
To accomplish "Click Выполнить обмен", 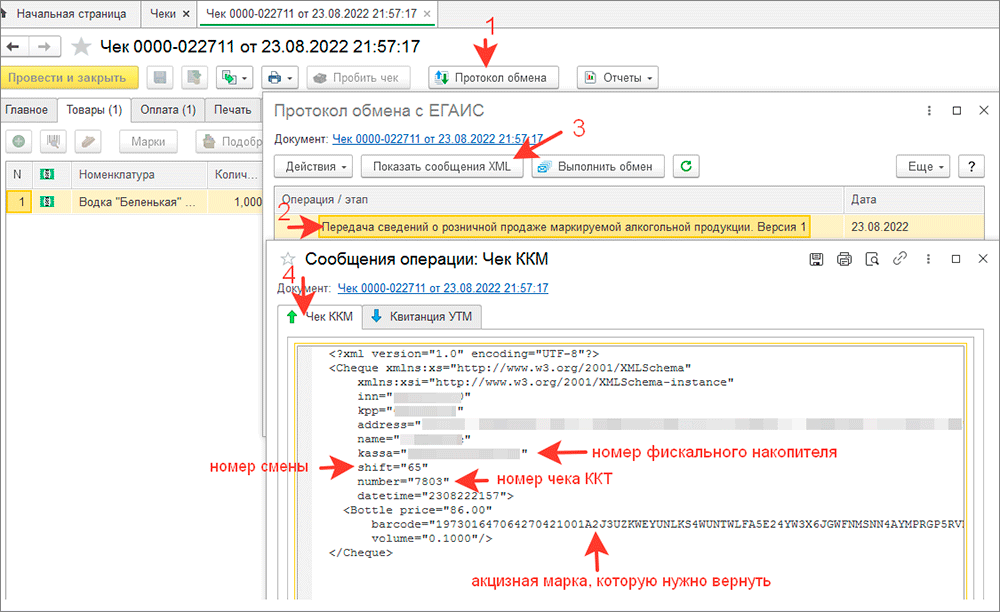I will [598, 166].
